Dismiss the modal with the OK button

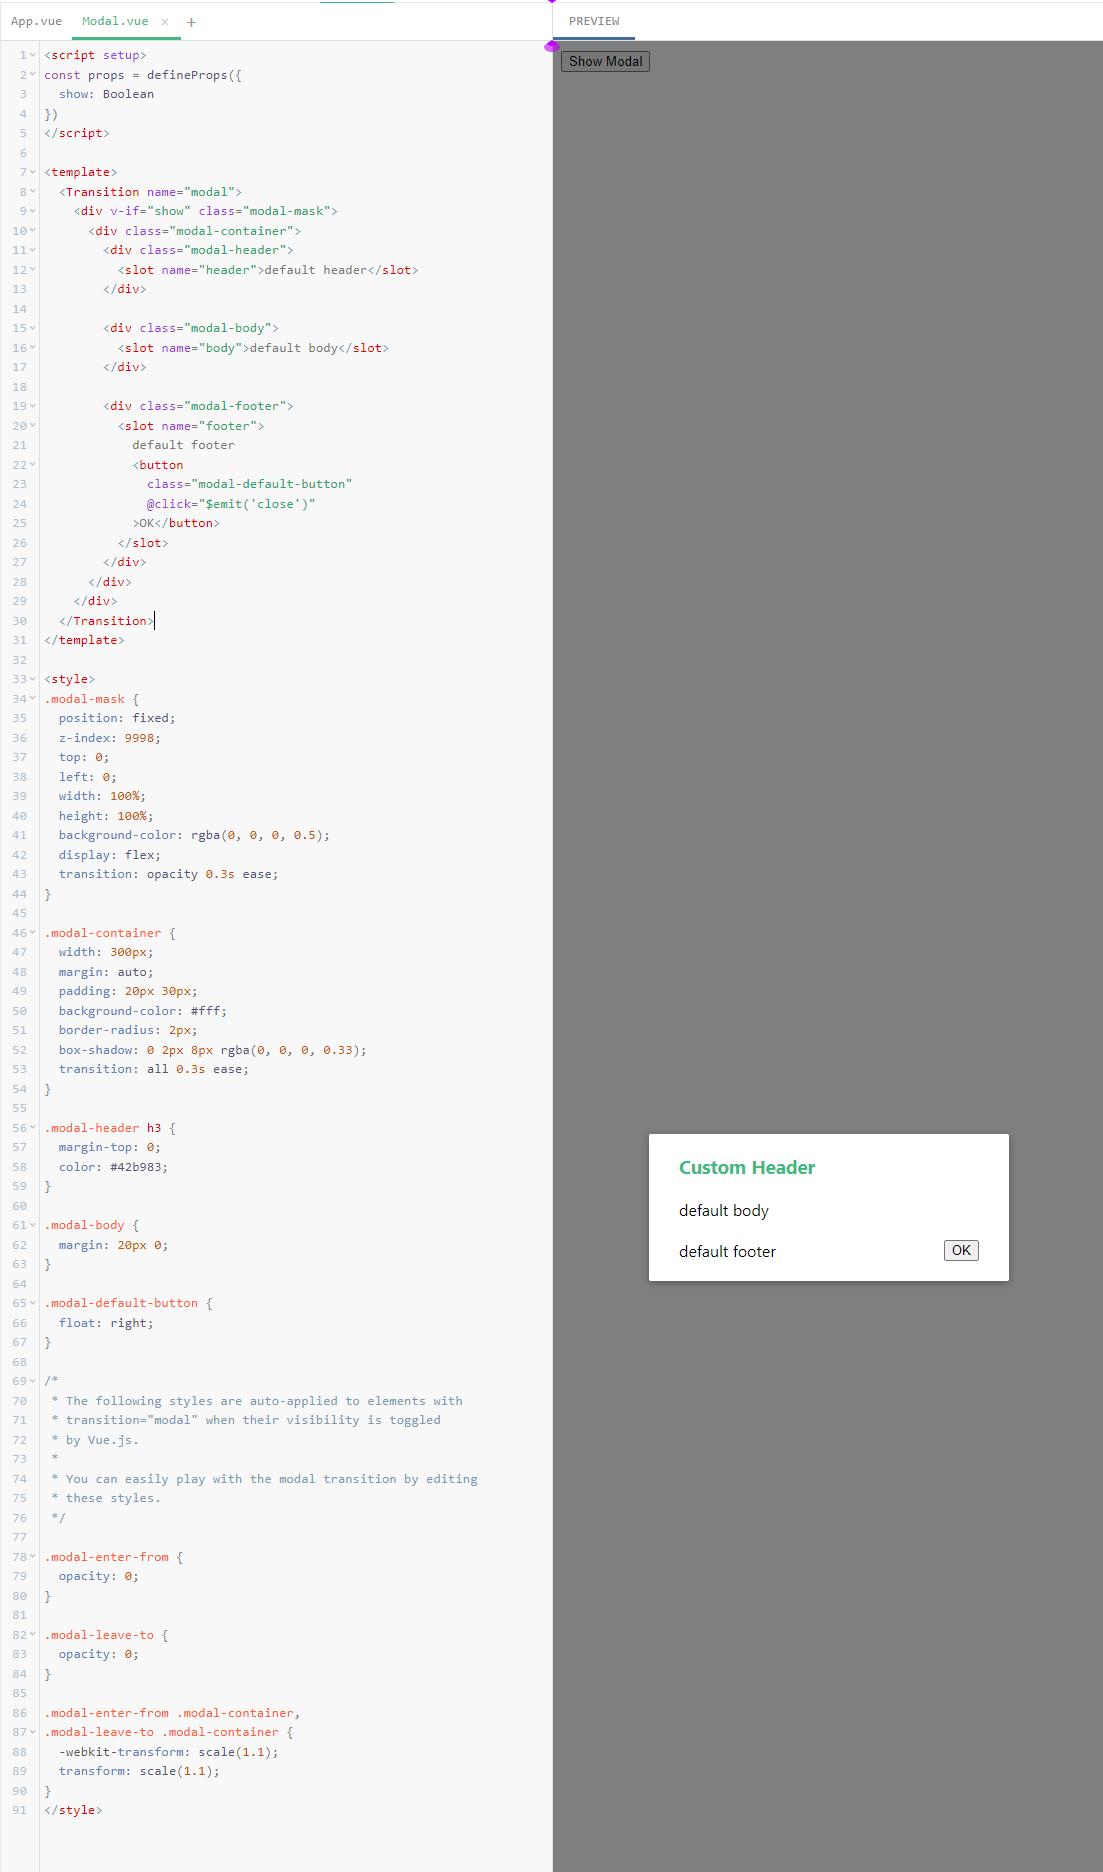[961, 1250]
